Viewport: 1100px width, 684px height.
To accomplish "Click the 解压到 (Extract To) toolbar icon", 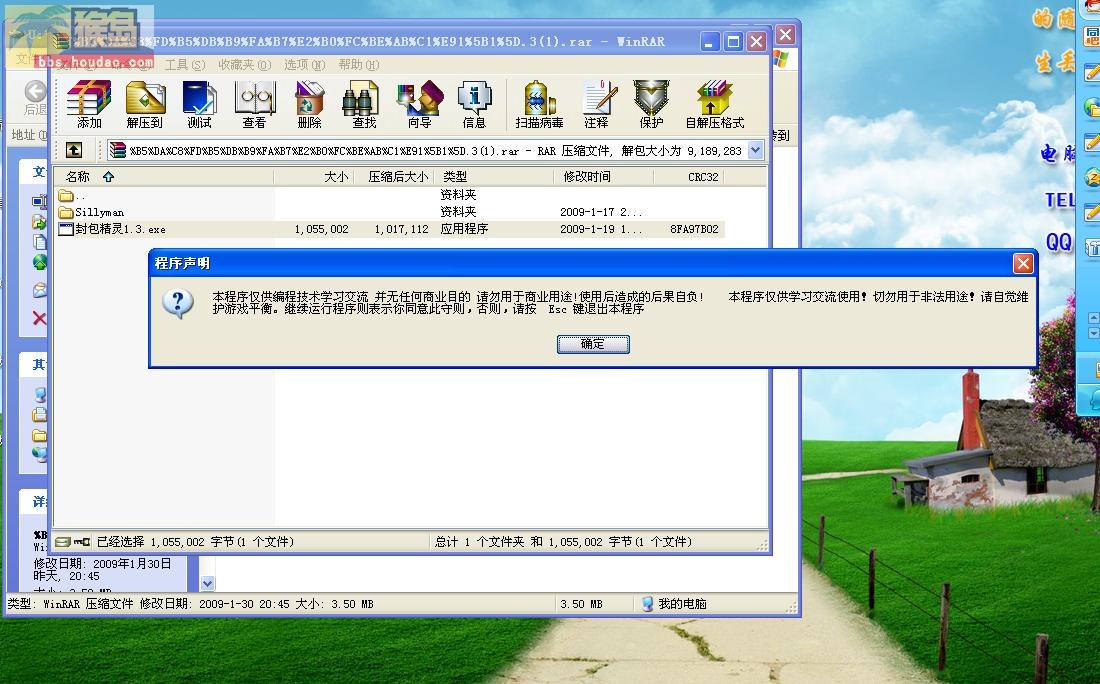I will 145,105.
